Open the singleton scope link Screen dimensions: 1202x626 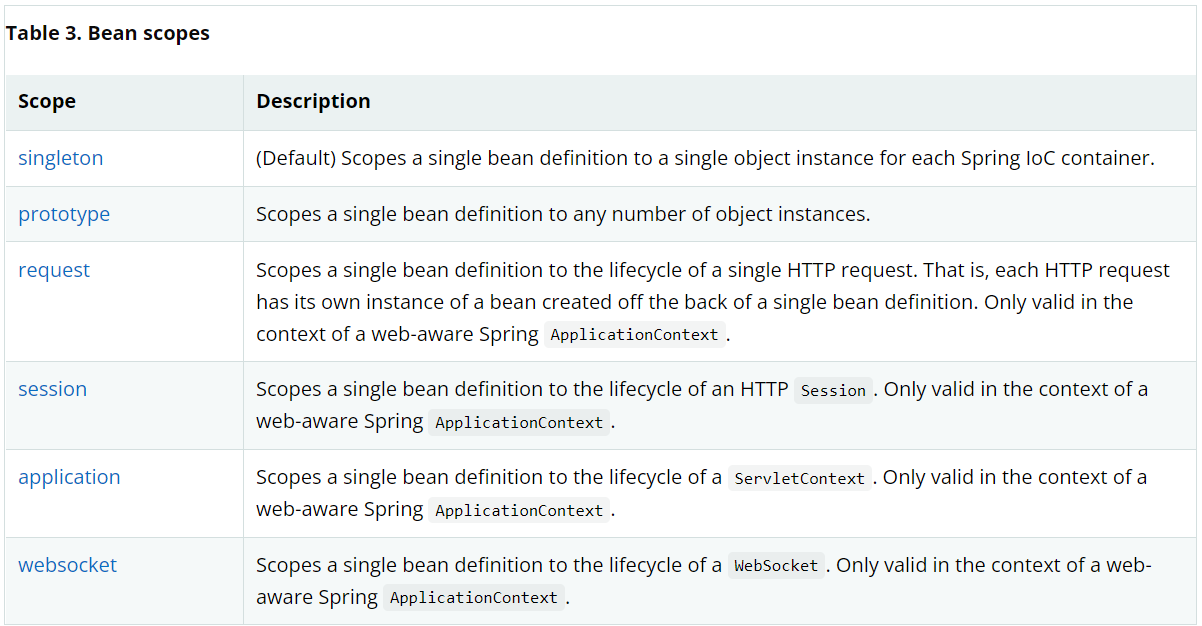[60, 158]
